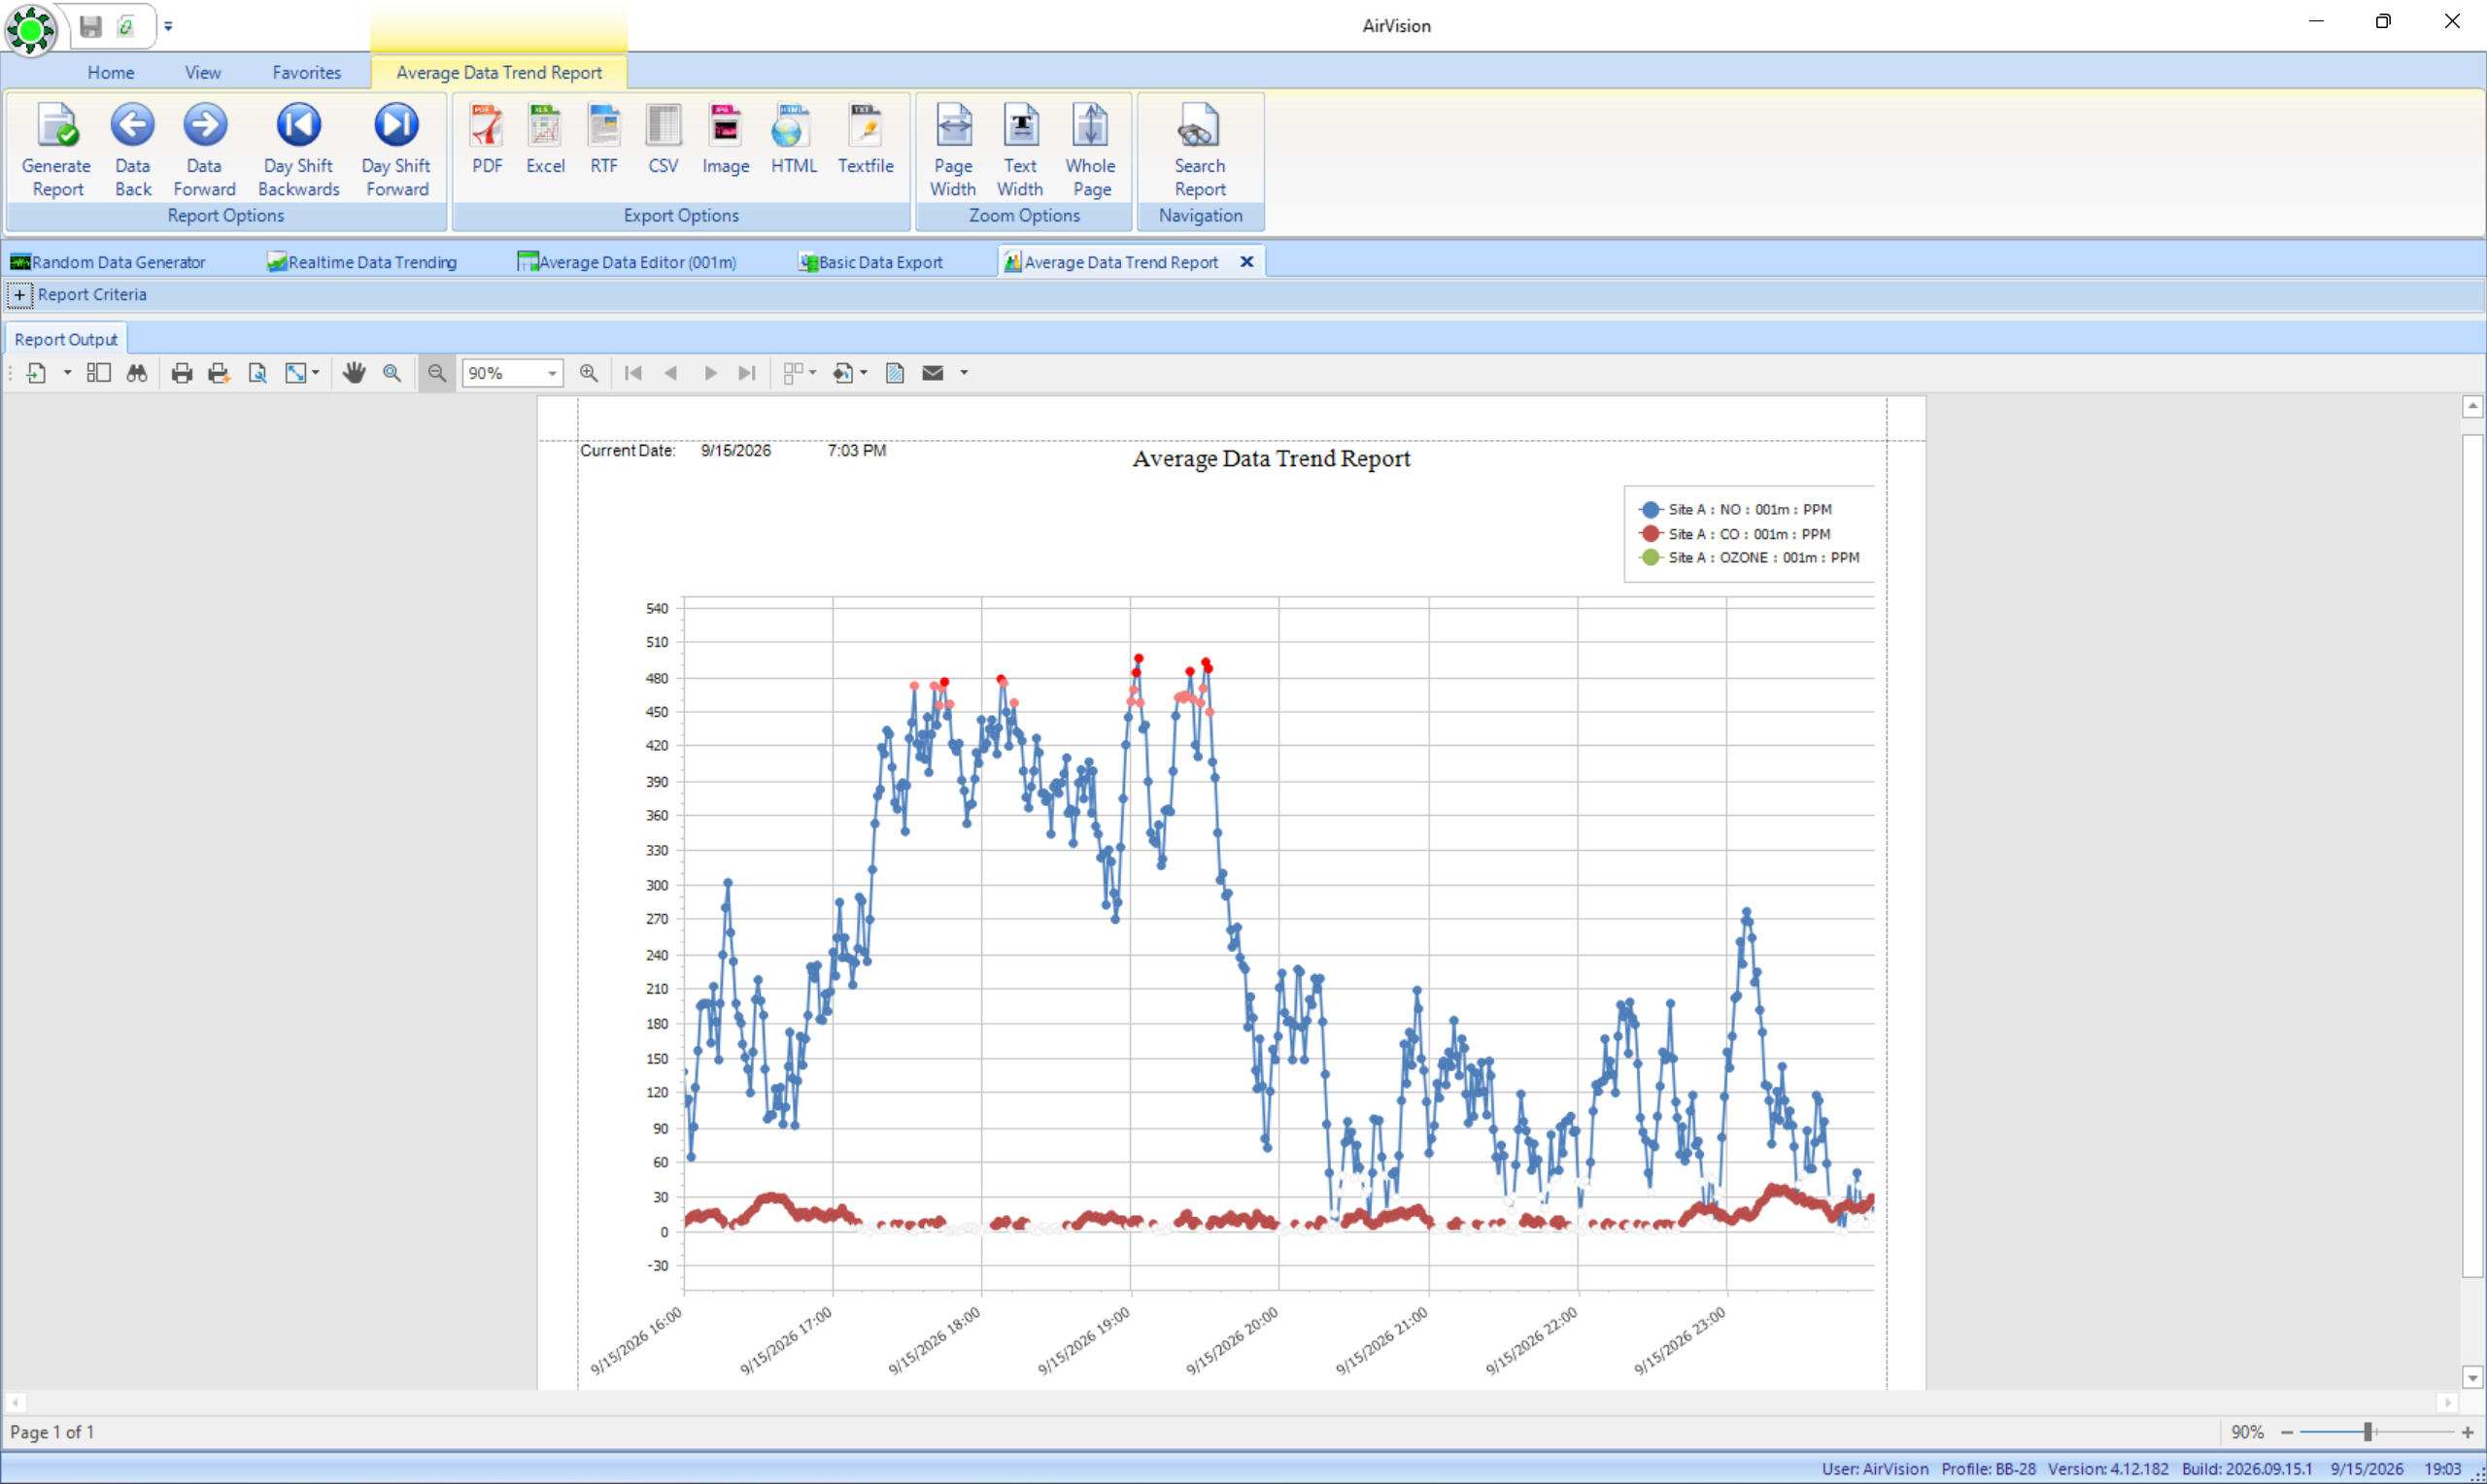Click the plus button on status zoom slider
Viewport: 2487px width, 1484px height.
coord(2468,1432)
